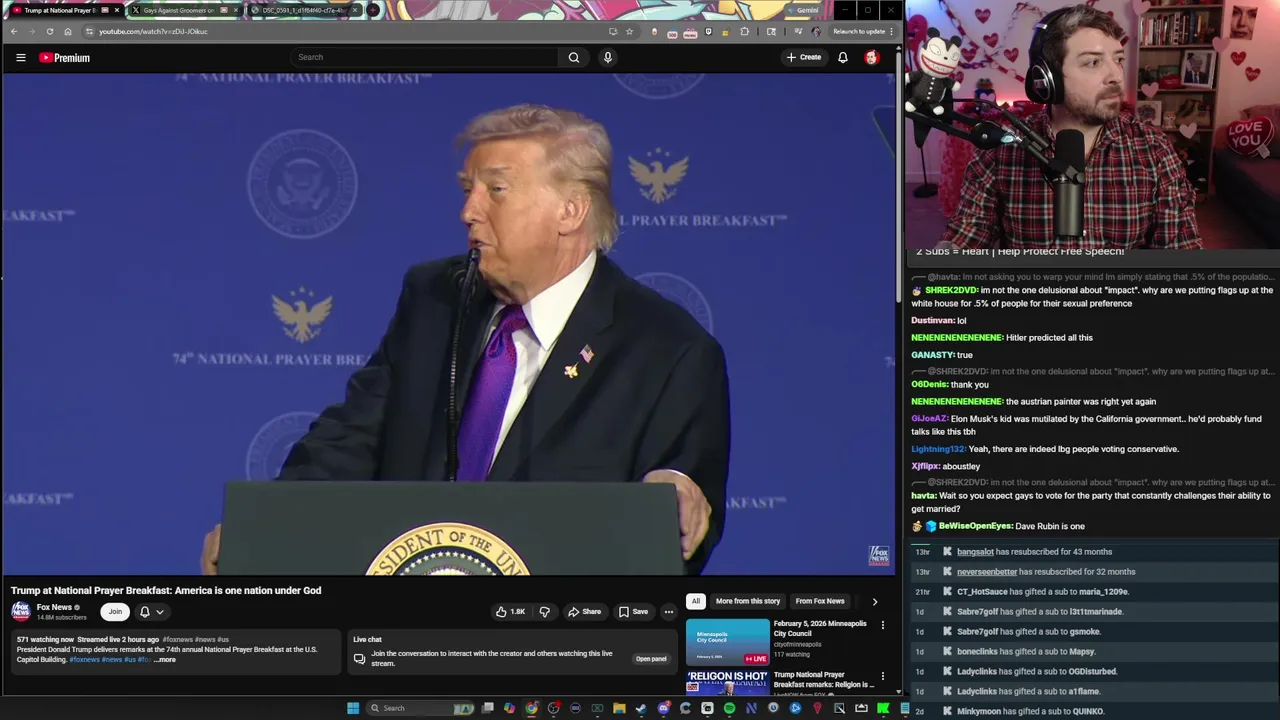Open browser Extensions puzzle icon
Image resolution: width=1280 pixels, height=720 pixels.
click(x=744, y=31)
